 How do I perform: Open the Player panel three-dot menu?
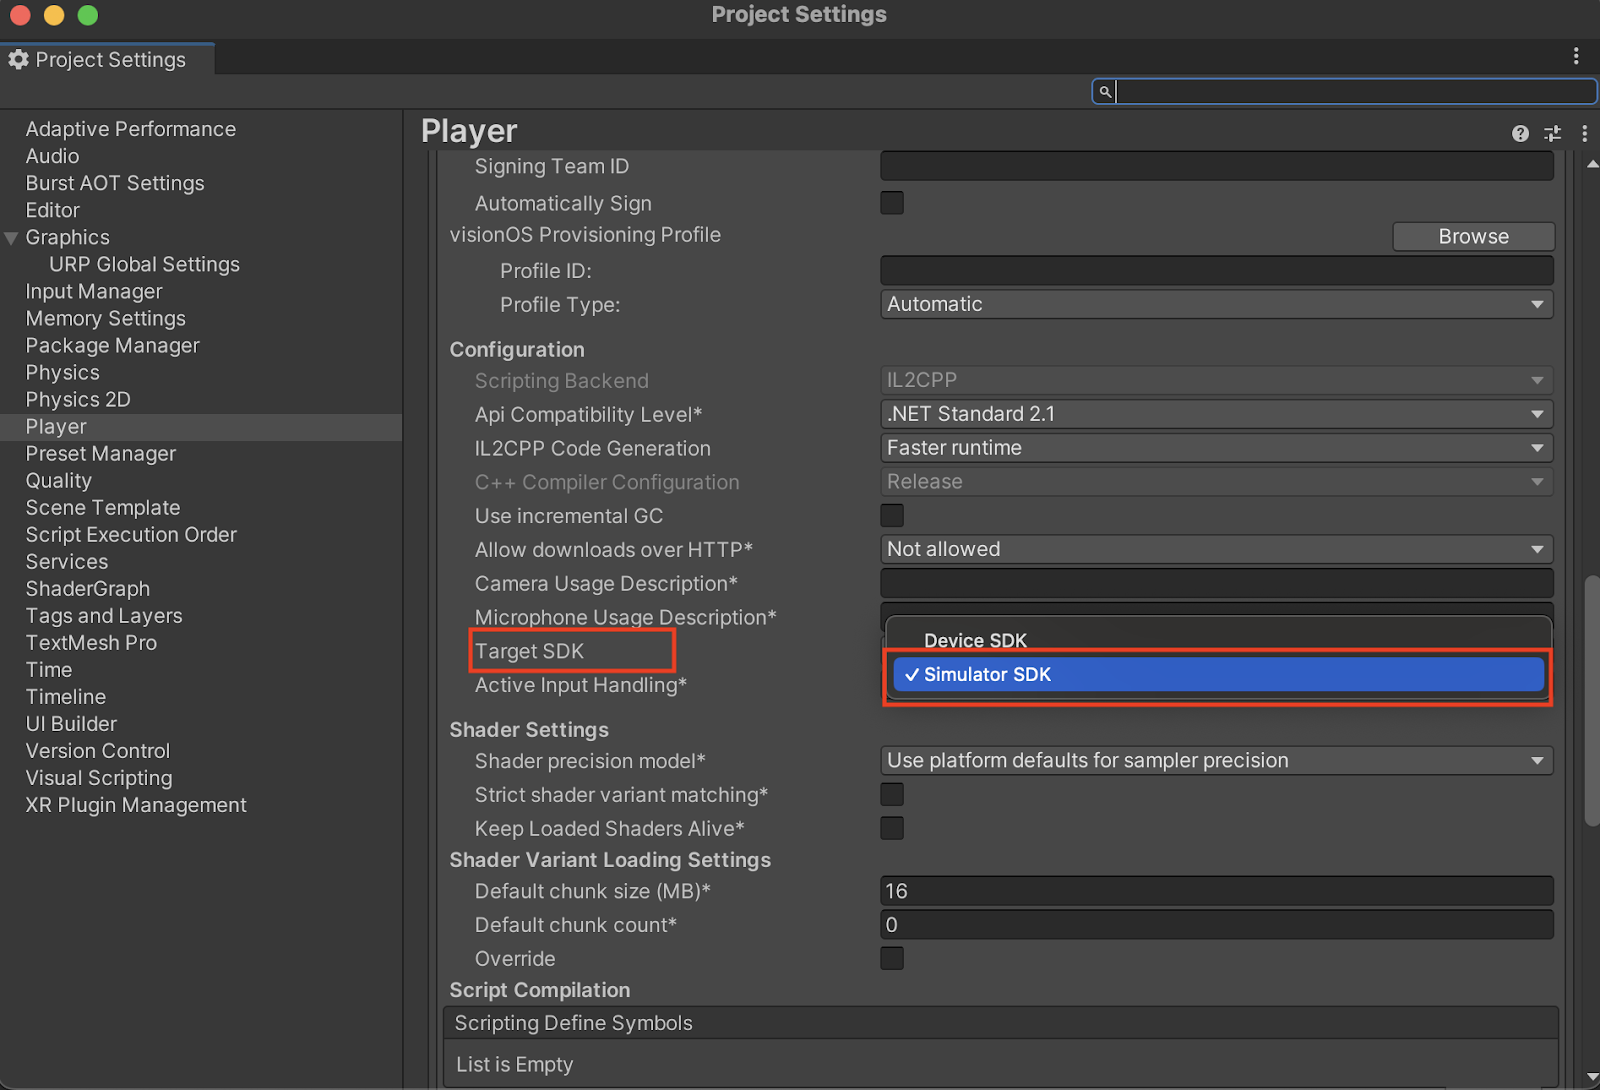[1584, 133]
